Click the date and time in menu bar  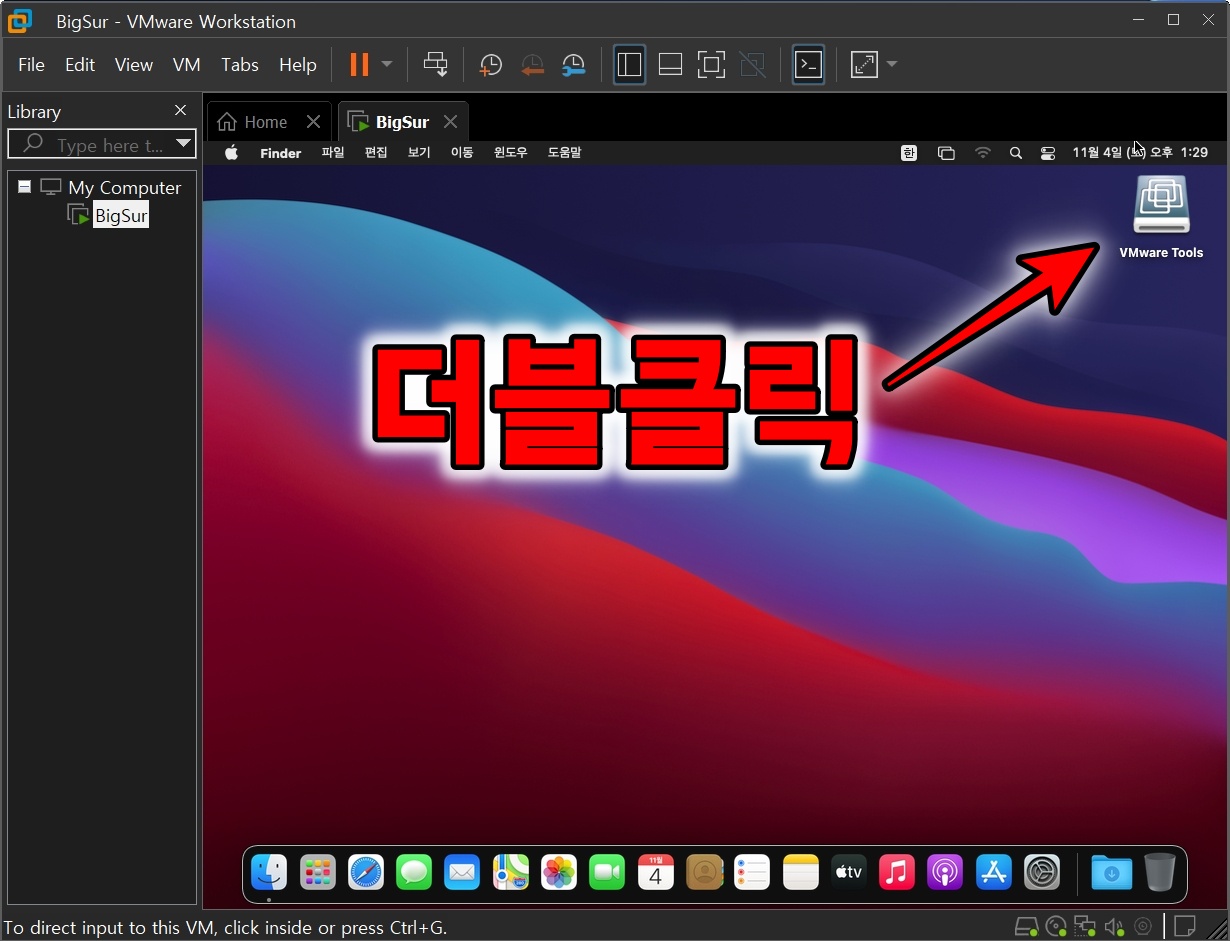[x=1140, y=153]
